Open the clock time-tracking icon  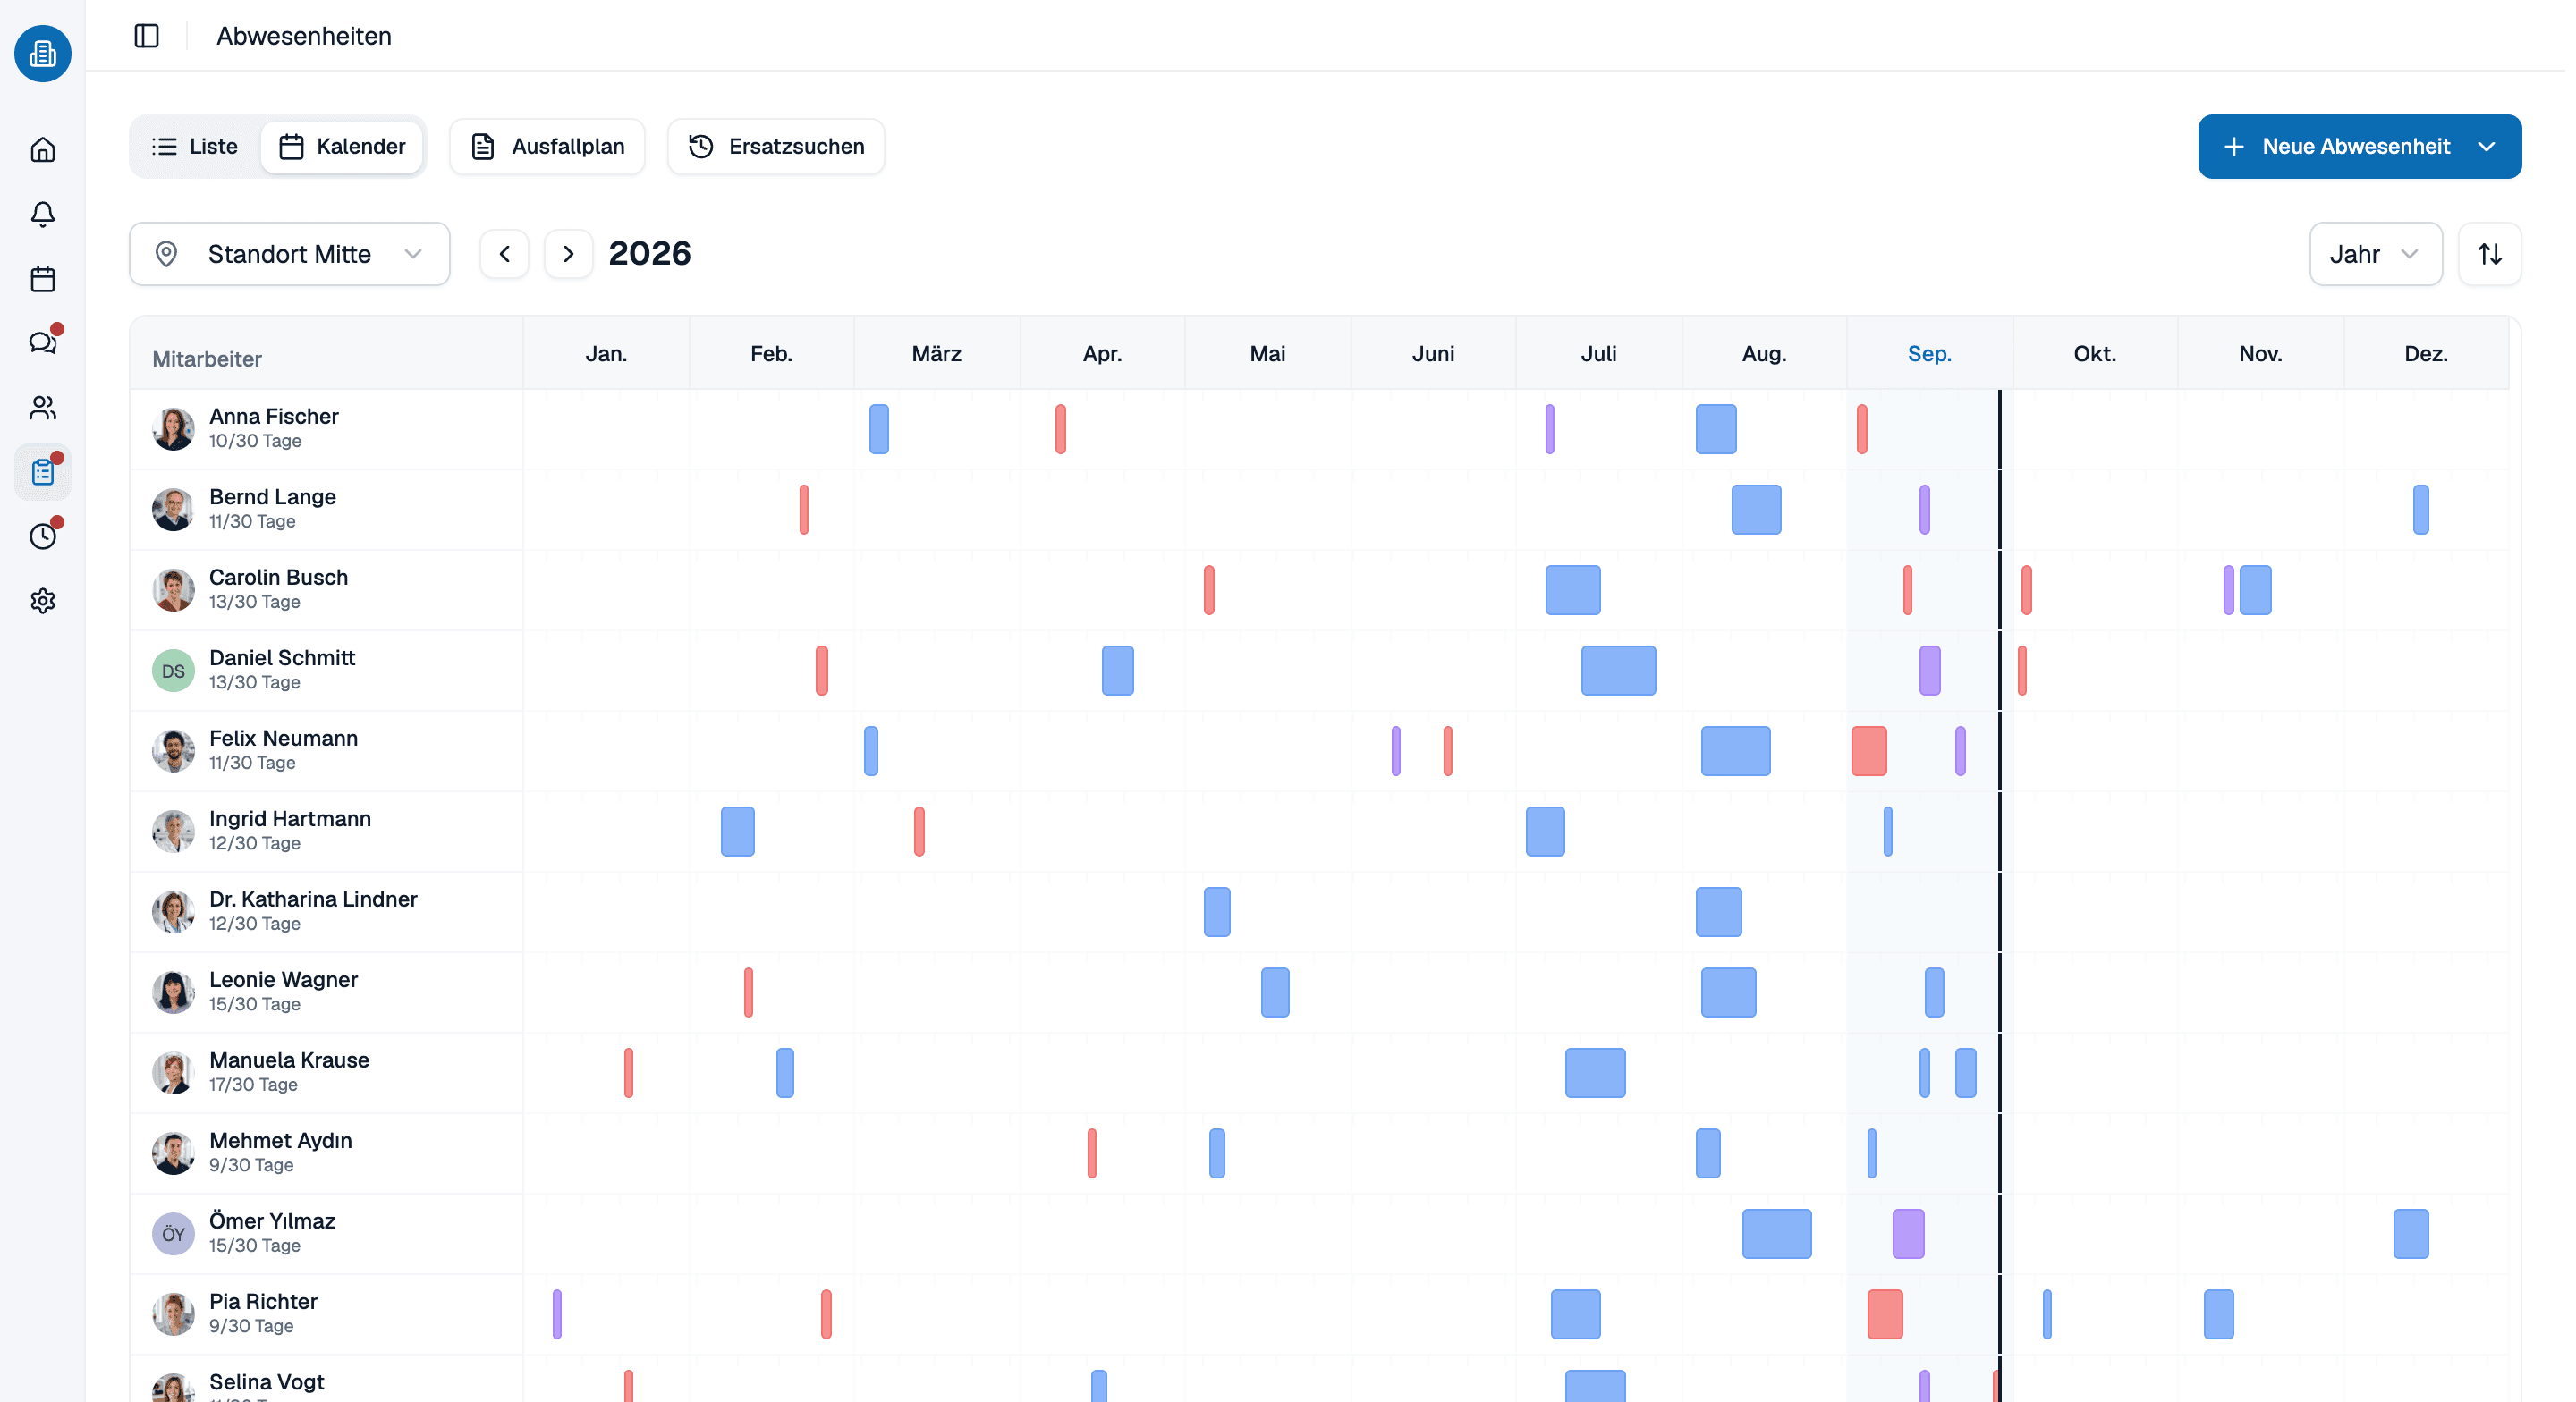pos(43,537)
